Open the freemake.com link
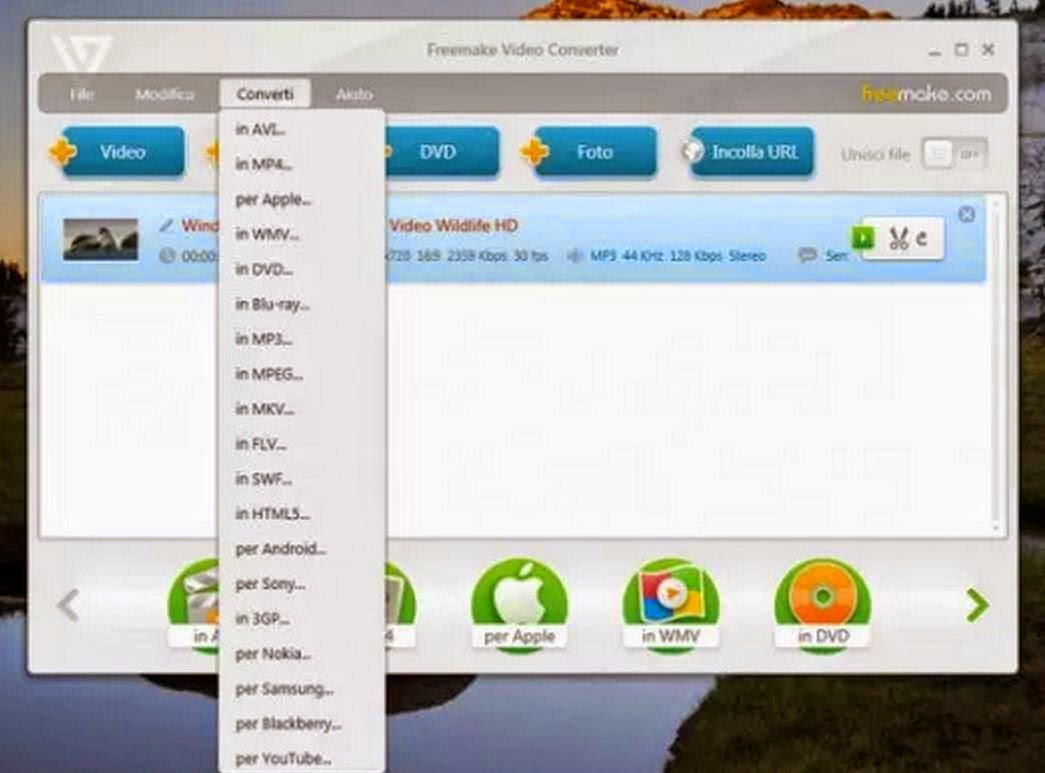Viewport: 1045px width, 773px height. [x=926, y=93]
